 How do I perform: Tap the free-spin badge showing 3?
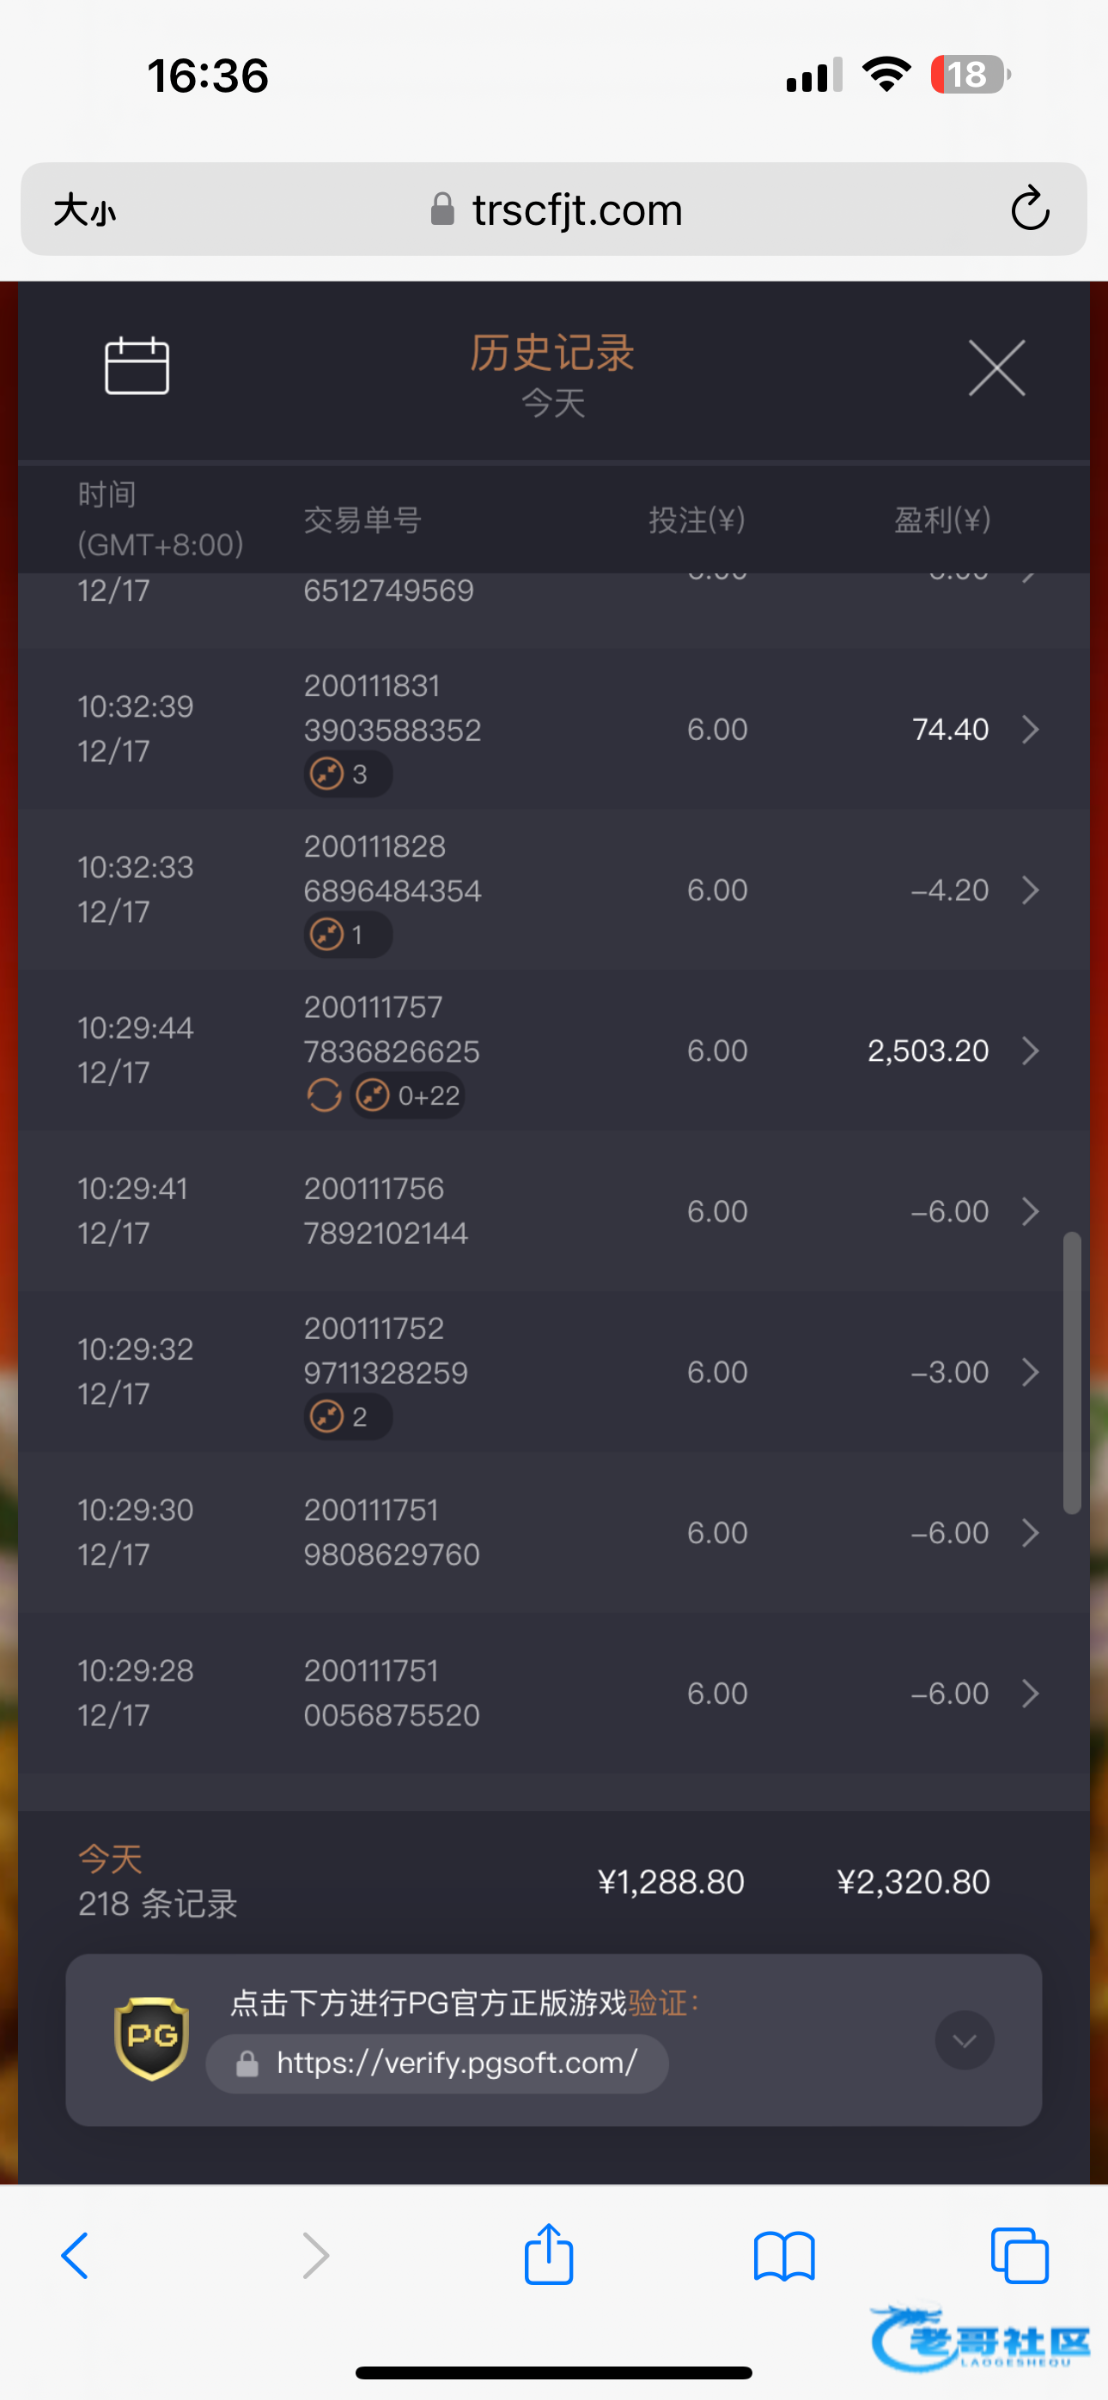point(347,774)
